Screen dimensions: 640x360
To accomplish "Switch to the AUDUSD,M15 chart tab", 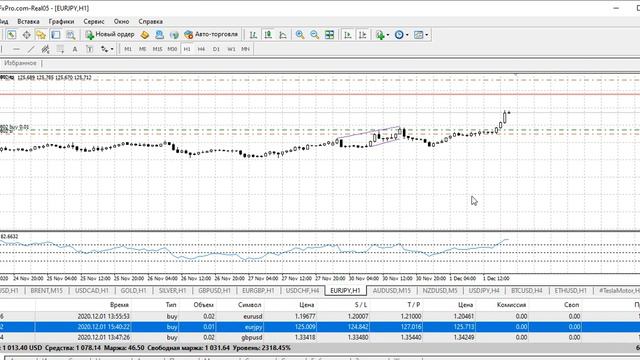I will [391, 291].
